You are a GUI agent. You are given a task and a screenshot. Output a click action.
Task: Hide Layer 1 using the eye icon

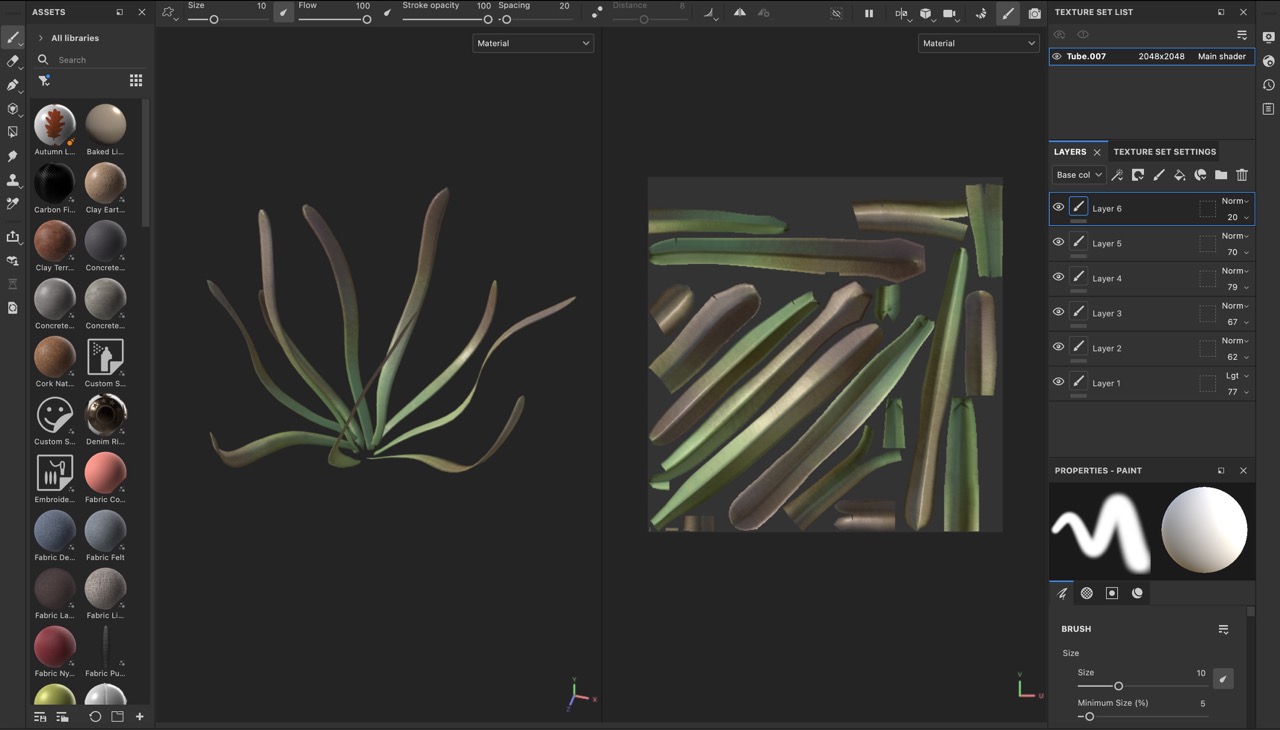click(x=1058, y=382)
